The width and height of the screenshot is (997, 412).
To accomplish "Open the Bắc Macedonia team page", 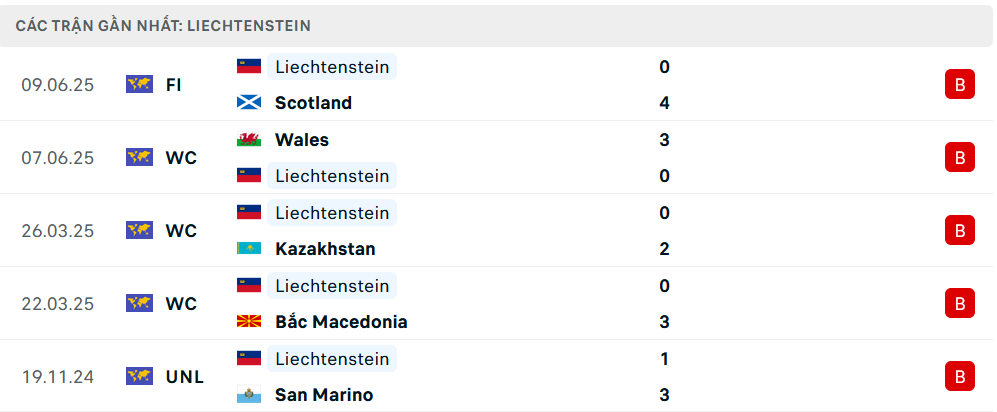I will pos(340,322).
